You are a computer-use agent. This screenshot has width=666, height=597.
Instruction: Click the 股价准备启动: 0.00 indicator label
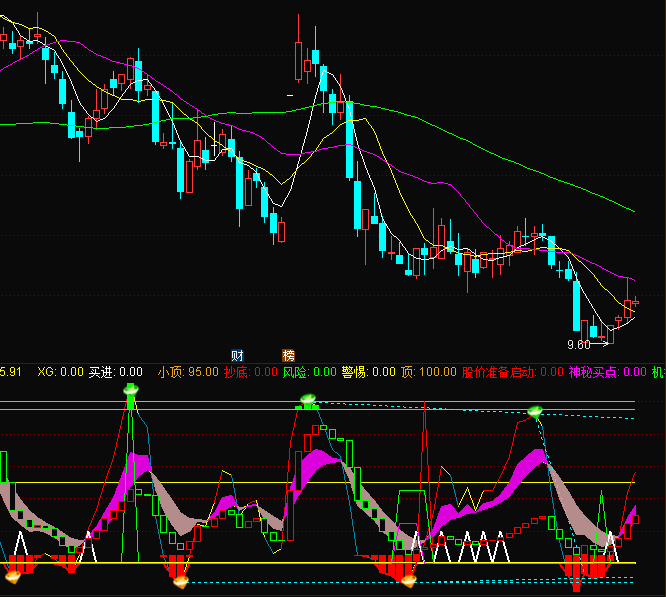(x=513, y=372)
